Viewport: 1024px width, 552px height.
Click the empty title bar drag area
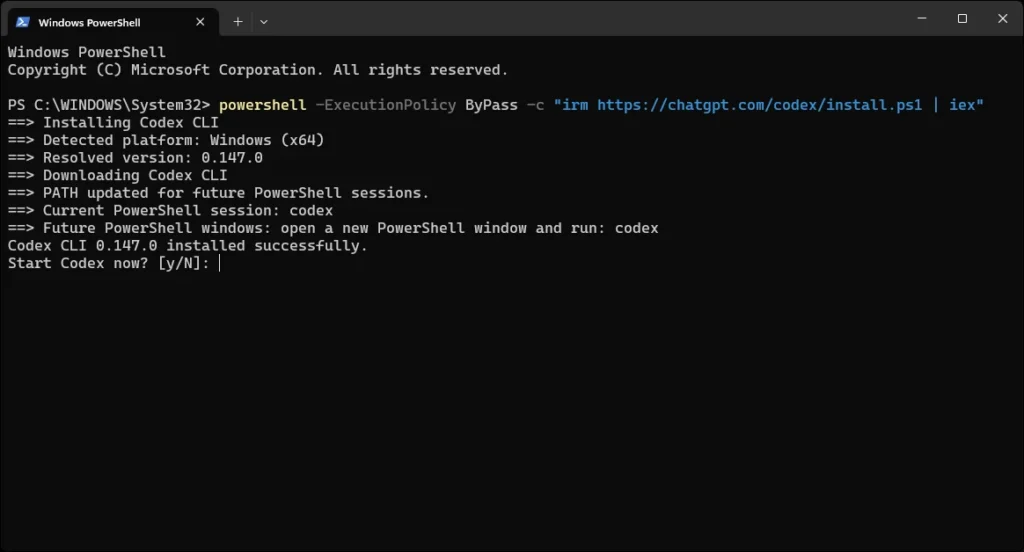point(588,18)
